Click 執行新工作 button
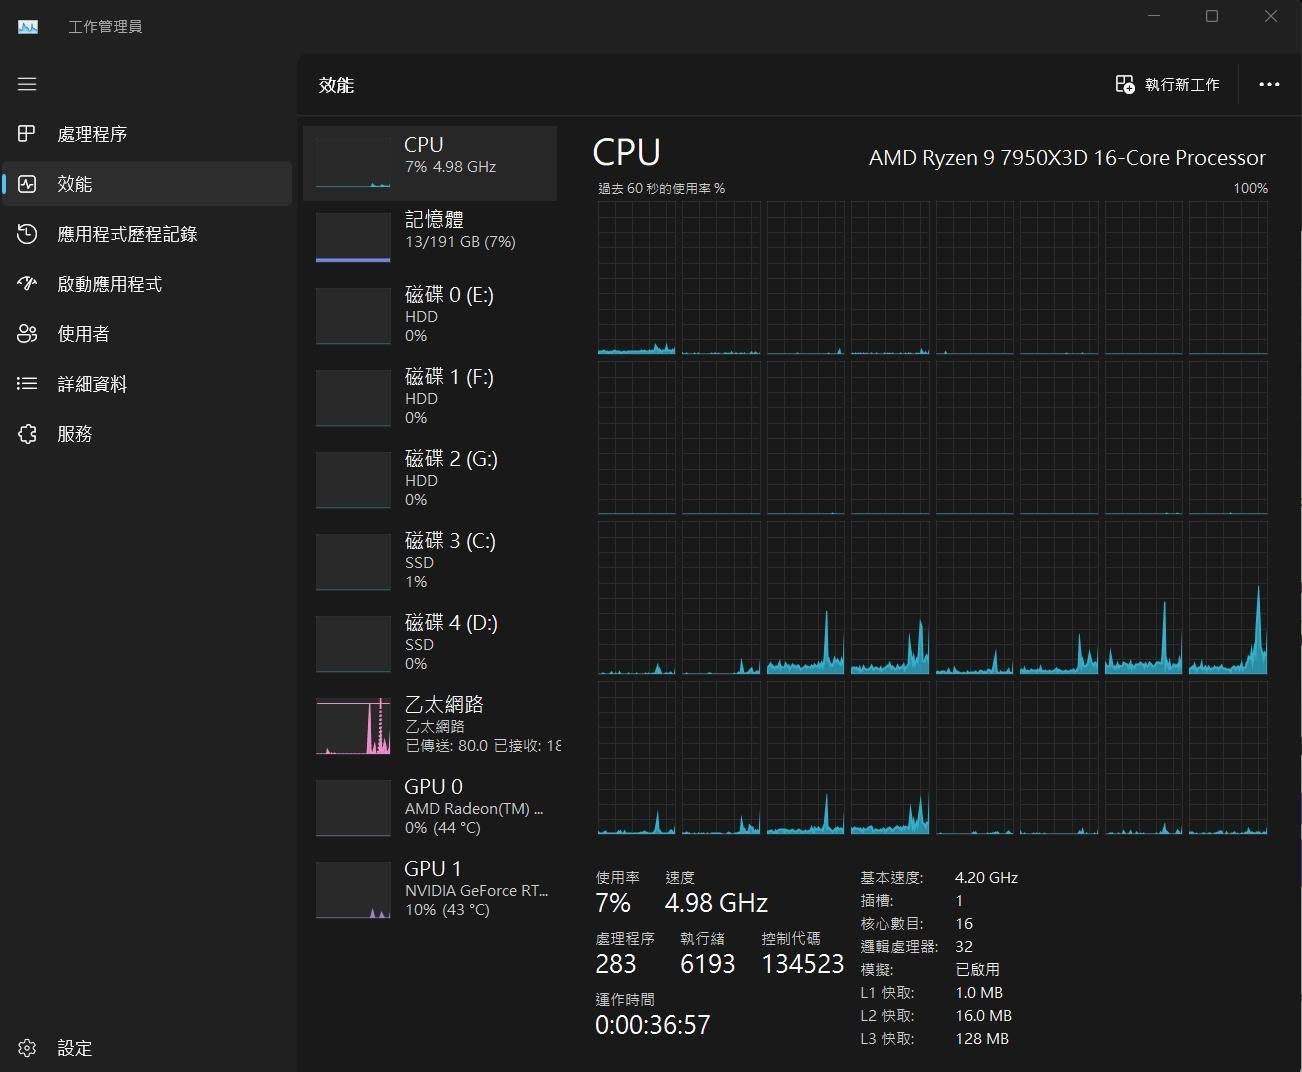 (1167, 85)
